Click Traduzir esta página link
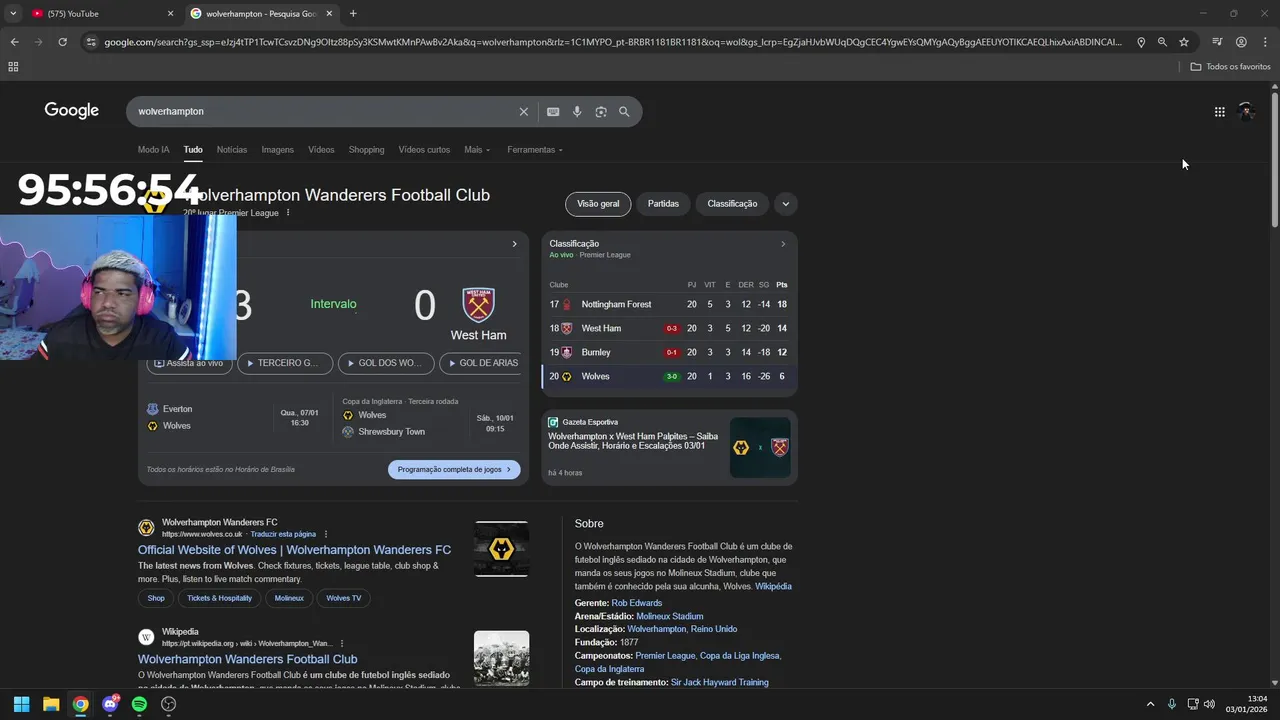This screenshot has width=1280, height=720. (283, 534)
